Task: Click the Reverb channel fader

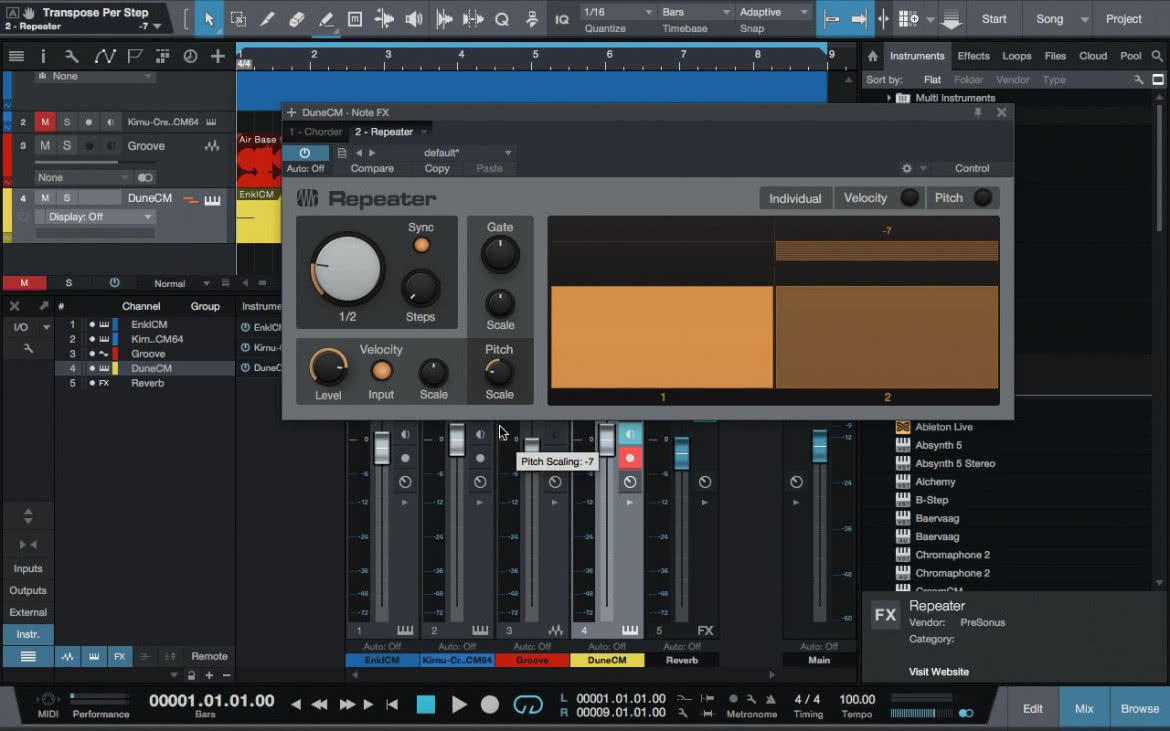Action: pyautogui.click(x=681, y=454)
